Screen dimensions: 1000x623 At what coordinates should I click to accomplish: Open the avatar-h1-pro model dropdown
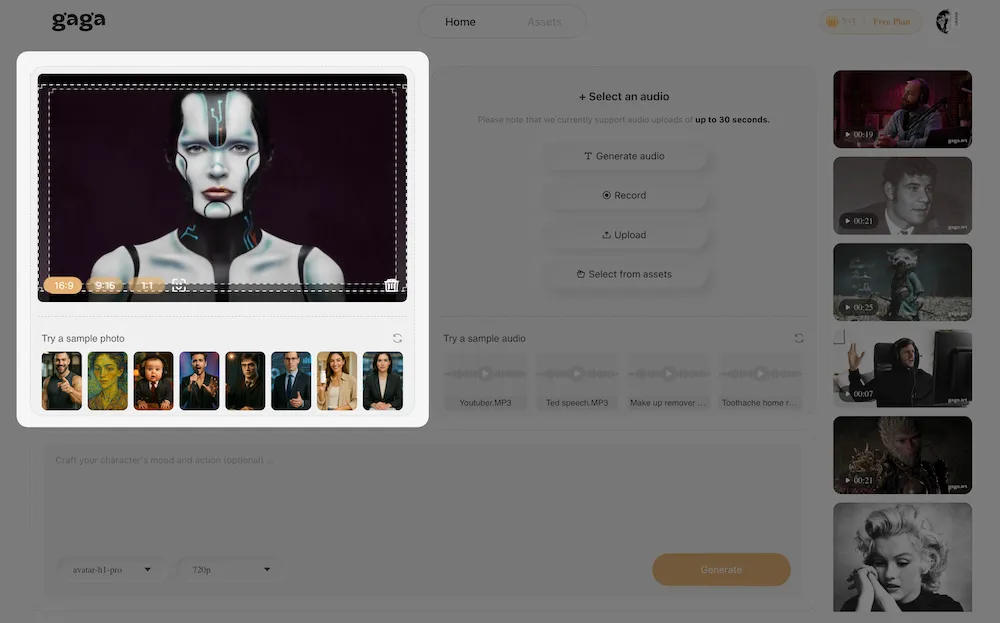111,570
